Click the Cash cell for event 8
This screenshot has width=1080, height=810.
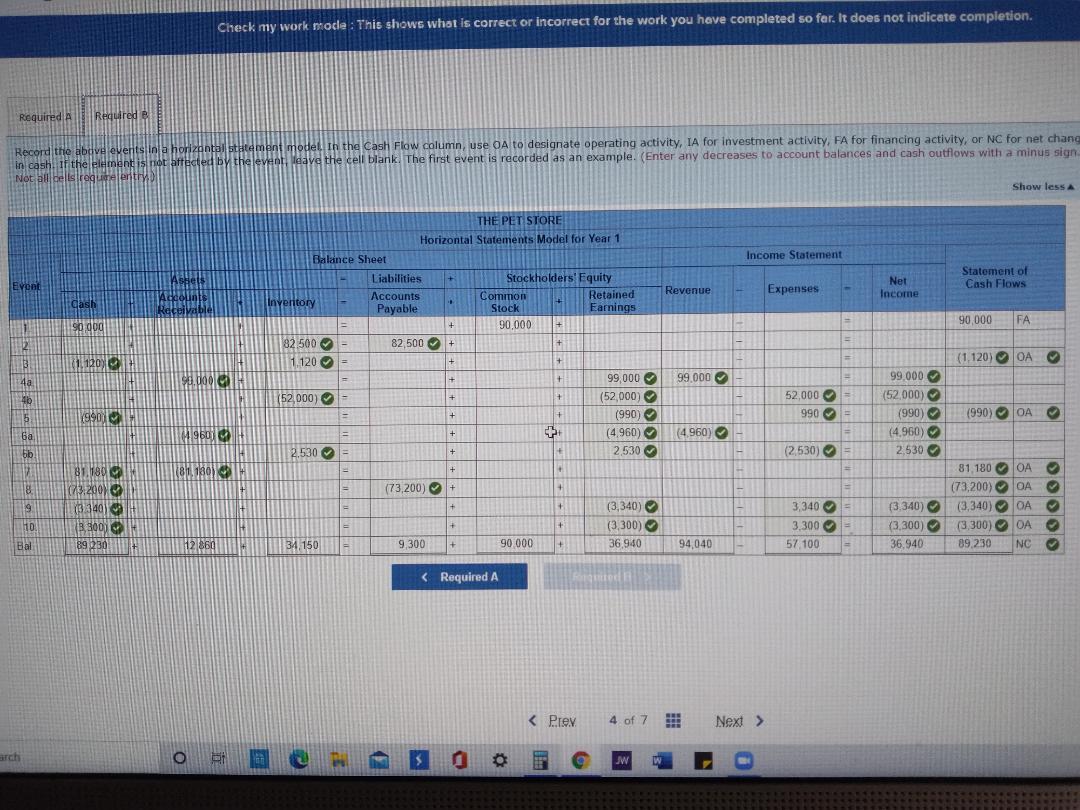coord(95,490)
